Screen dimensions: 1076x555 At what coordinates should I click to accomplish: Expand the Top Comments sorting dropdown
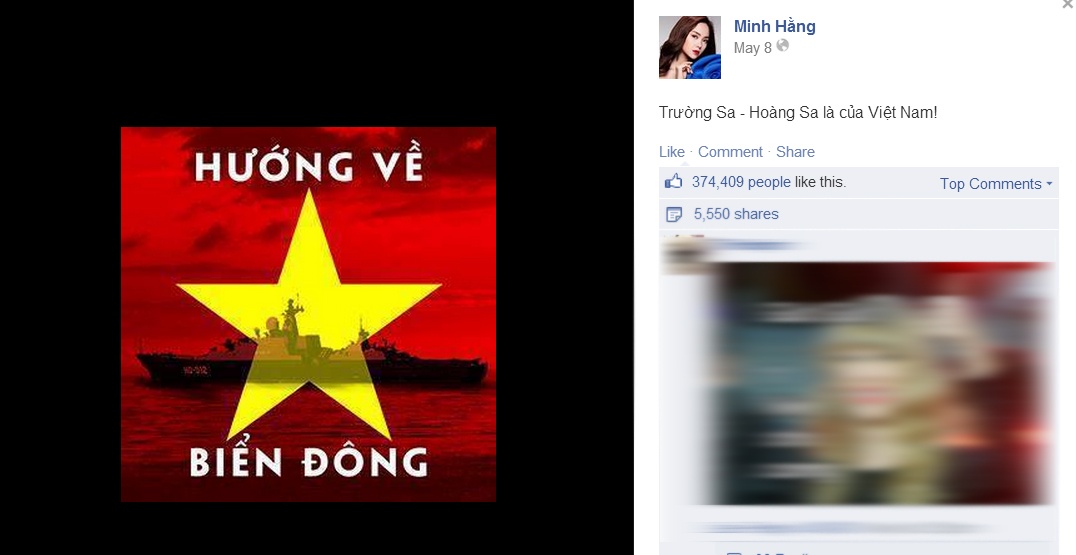995,184
